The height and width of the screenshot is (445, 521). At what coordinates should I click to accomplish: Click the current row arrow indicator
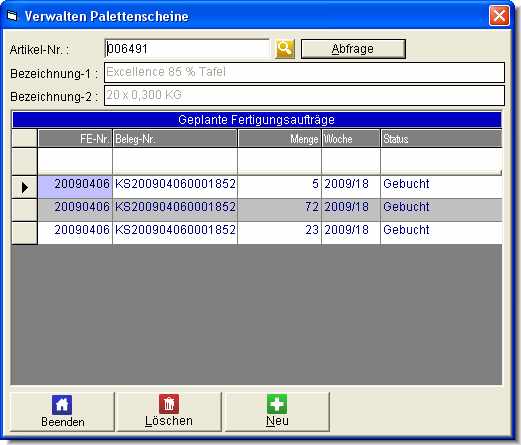point(24,187)
